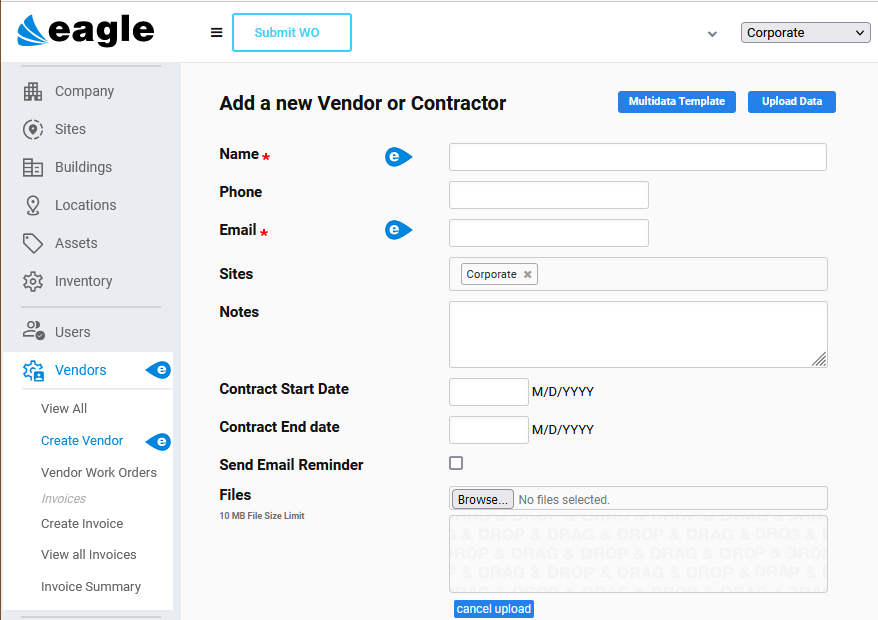Image resolution: width=878 pixels, height=620 pixels.
Task: Click the Vendors puzzle-piece icon
Action: click(31, 370)
